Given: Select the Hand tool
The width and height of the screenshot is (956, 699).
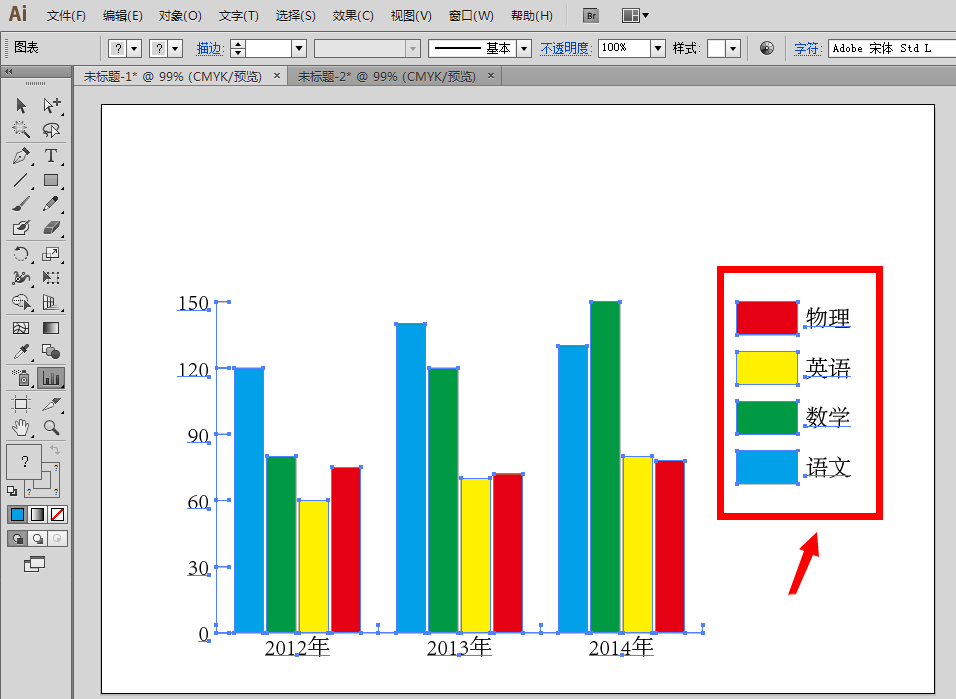Looking at the screenshot, I should click(x=21, y=428).
